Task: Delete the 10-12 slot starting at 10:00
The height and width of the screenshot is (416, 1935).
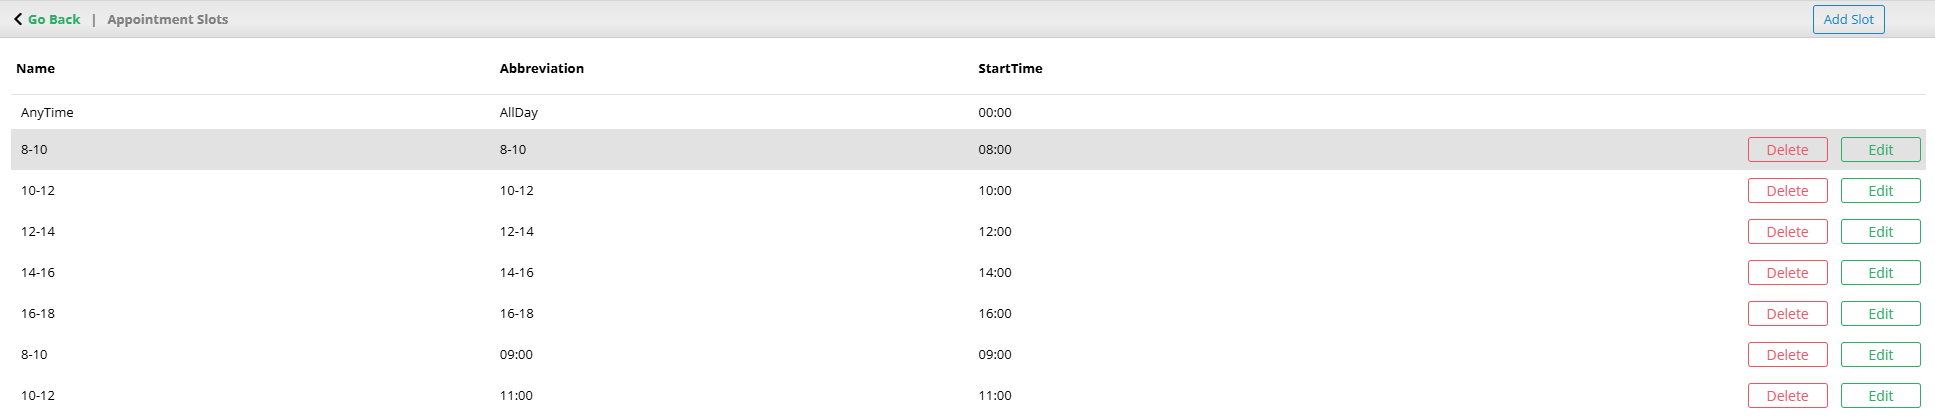Action: (1787, 191)
